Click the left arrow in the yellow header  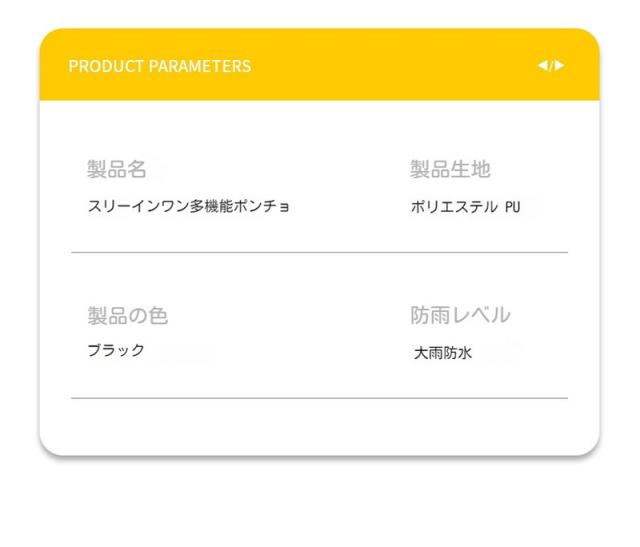point(542,66)
